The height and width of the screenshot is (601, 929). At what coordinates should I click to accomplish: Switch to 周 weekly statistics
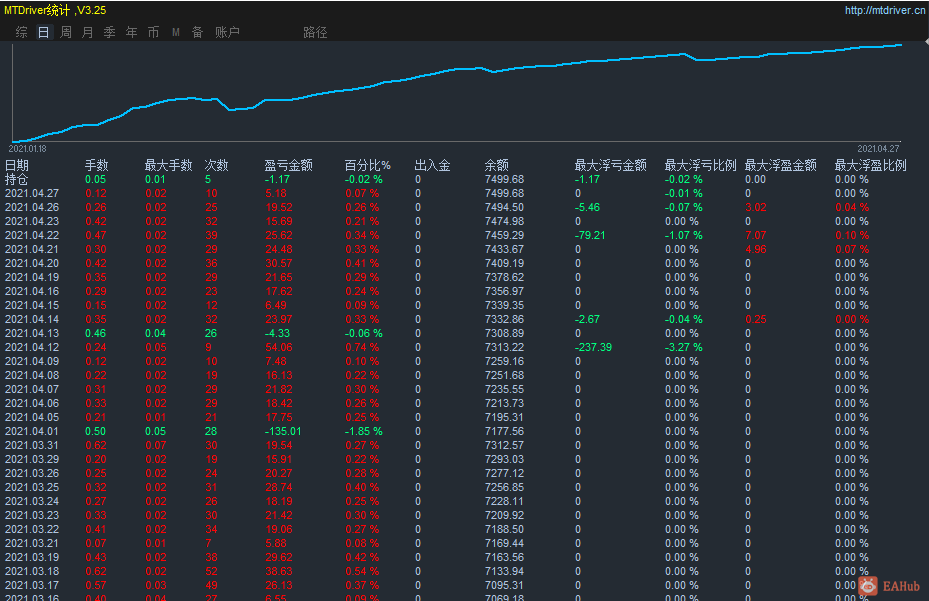[x=65, y=31]
